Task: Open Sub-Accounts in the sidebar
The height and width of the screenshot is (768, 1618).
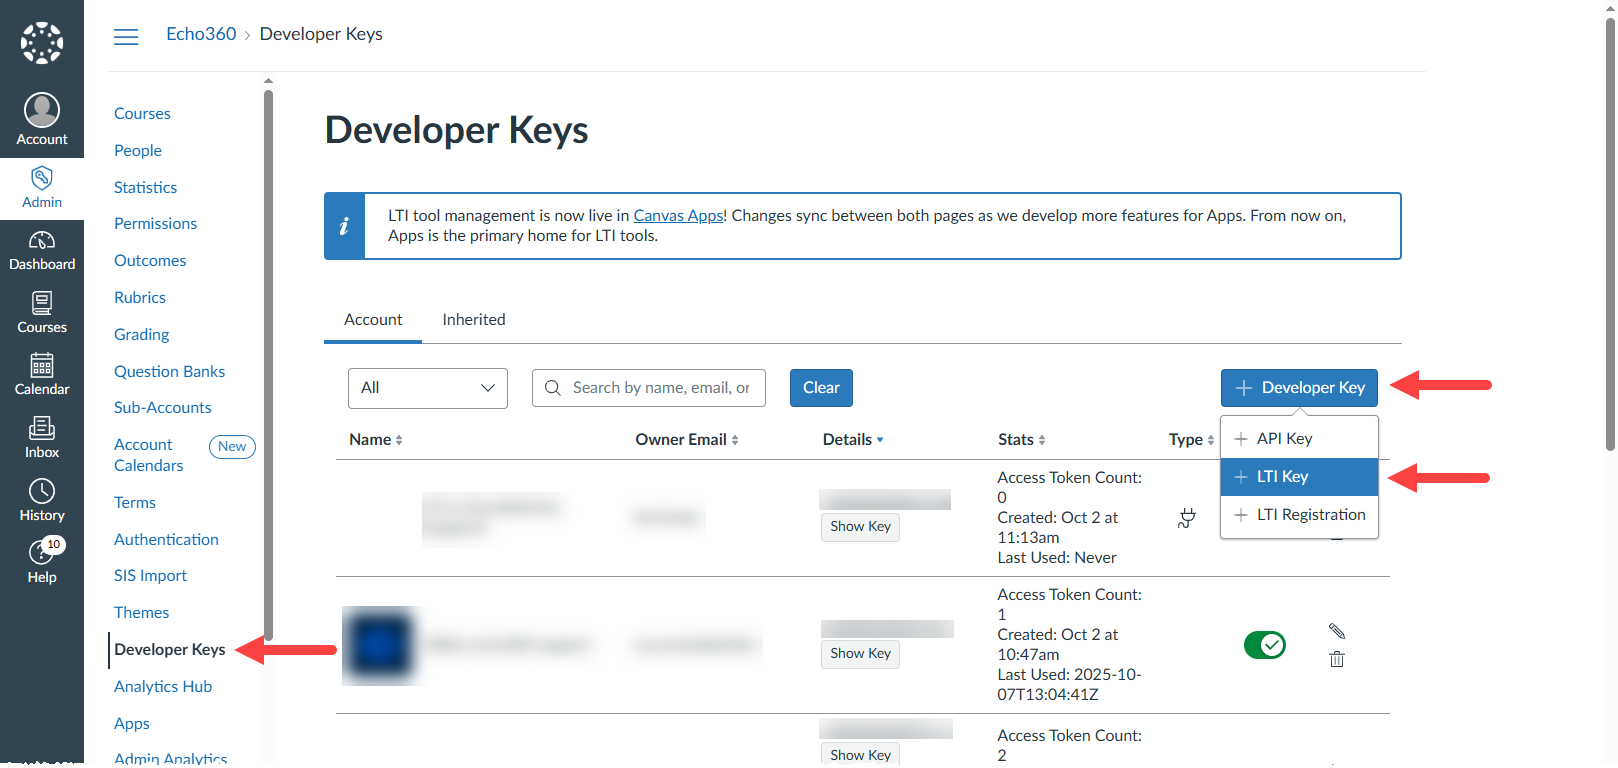Action: [162, 408]
